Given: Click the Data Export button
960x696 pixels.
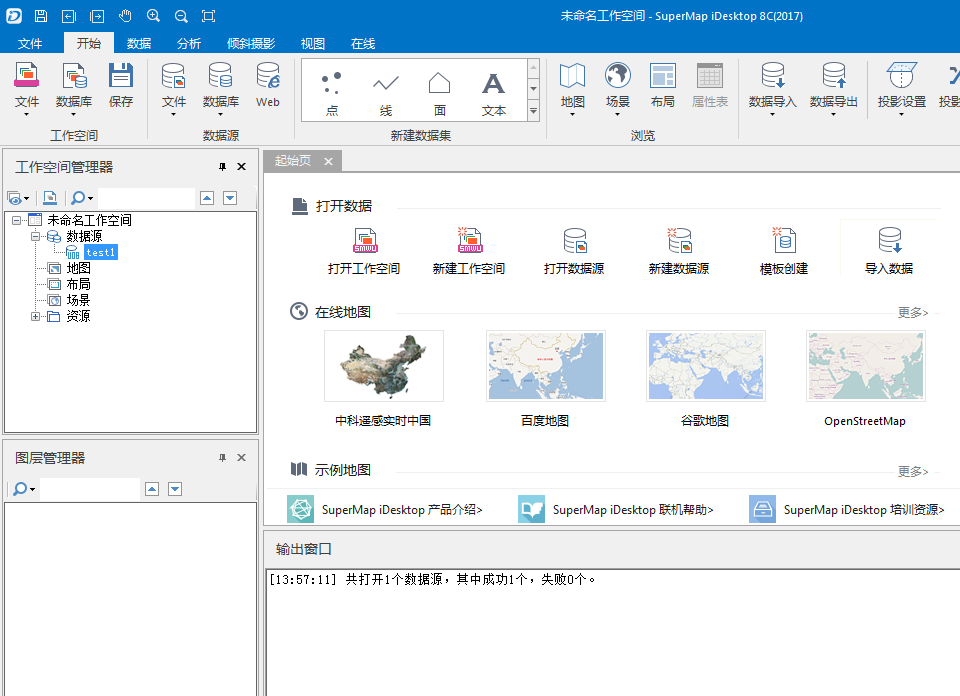Looking at the screenshot, I should pyautogui.click(x=834, y=89).
